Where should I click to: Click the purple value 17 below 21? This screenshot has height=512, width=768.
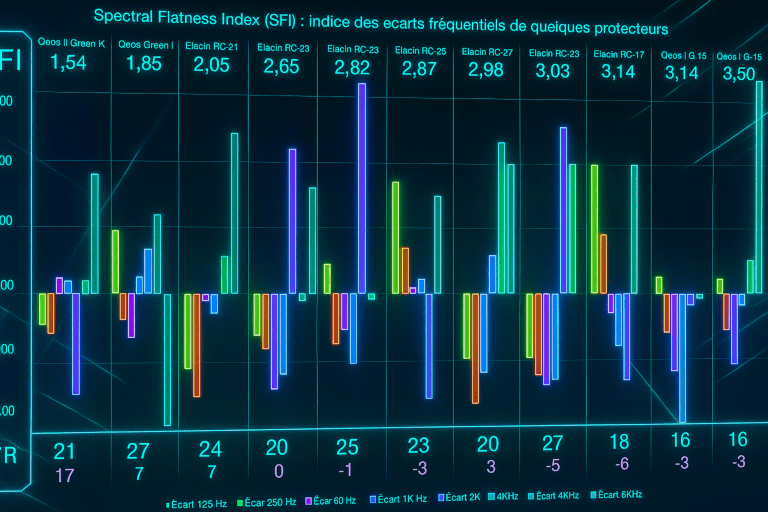[65, 476]
